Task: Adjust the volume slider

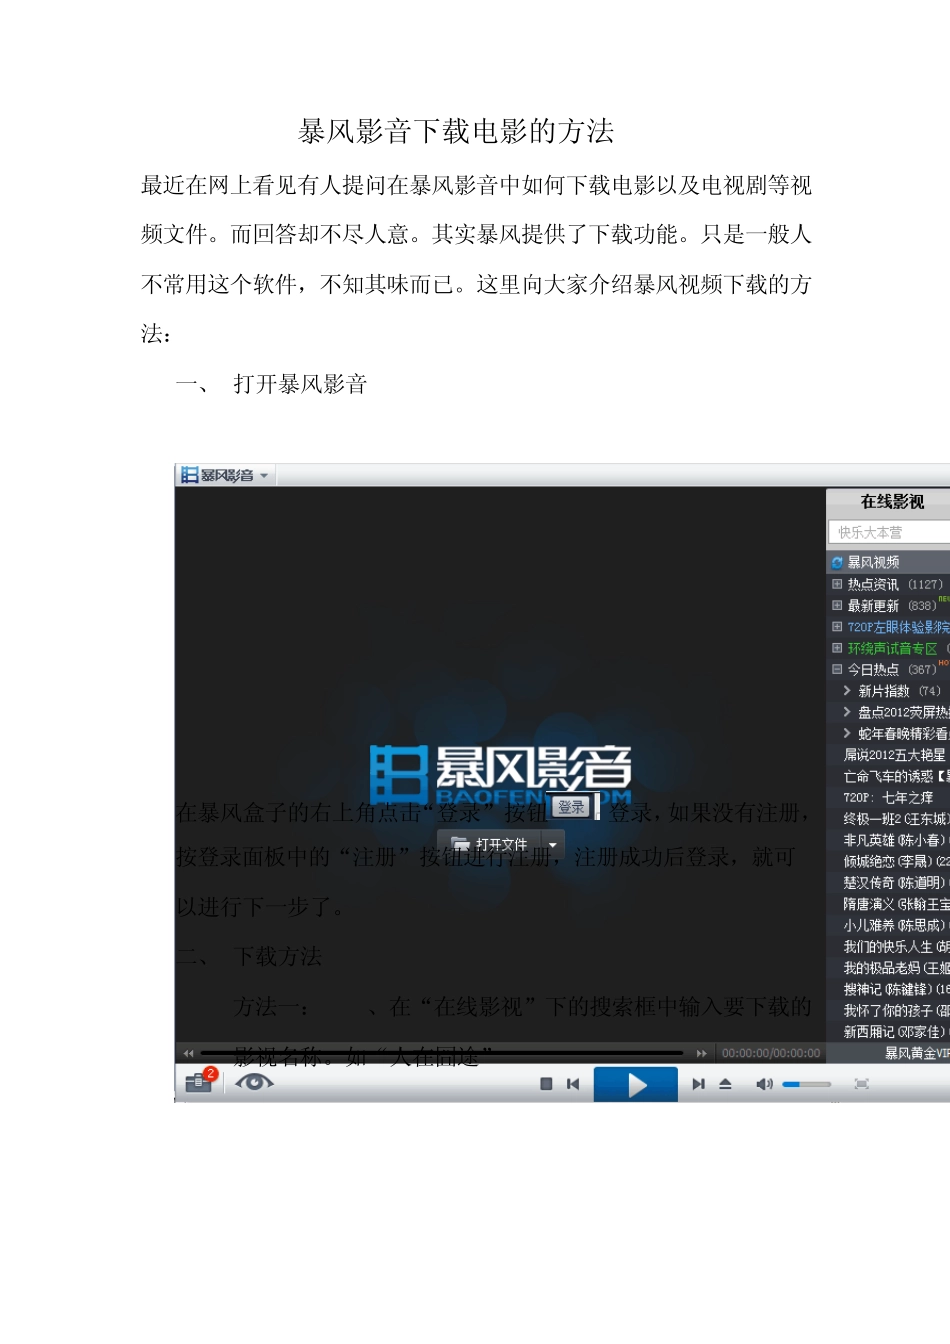Action: [x=806, y=1084]
